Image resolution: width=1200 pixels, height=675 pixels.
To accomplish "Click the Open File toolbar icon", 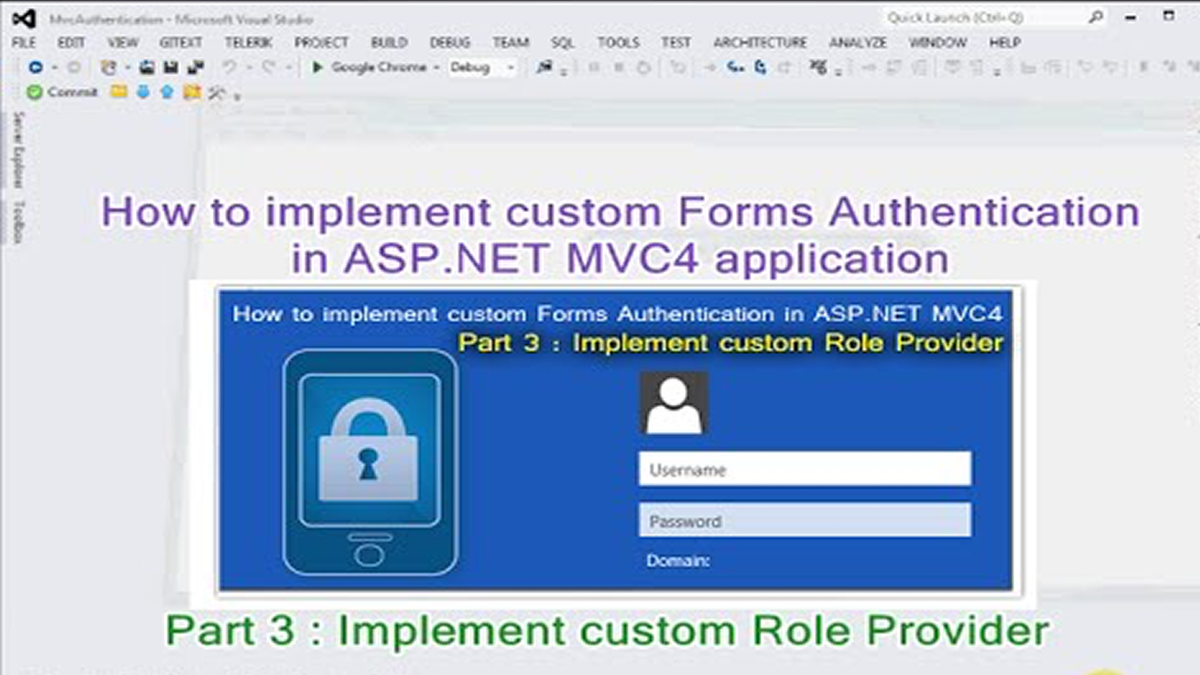I will pyautogui.click(x=146, y=67).
